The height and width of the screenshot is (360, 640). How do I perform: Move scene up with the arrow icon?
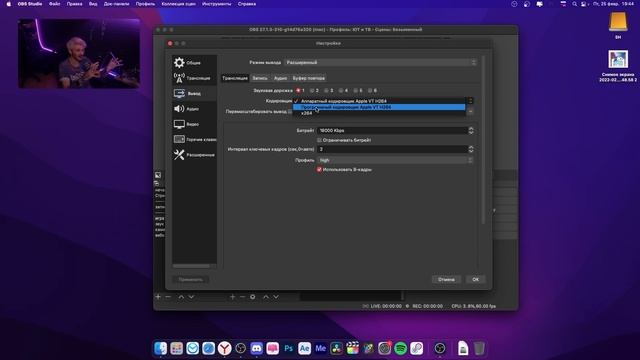181,297
